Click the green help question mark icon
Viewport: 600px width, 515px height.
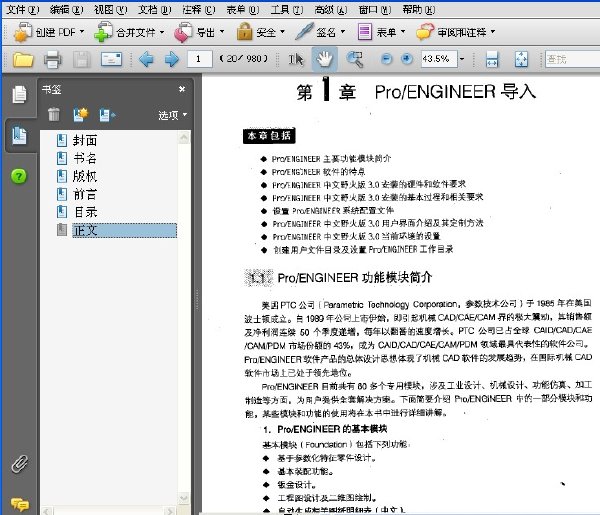point(19,176)
